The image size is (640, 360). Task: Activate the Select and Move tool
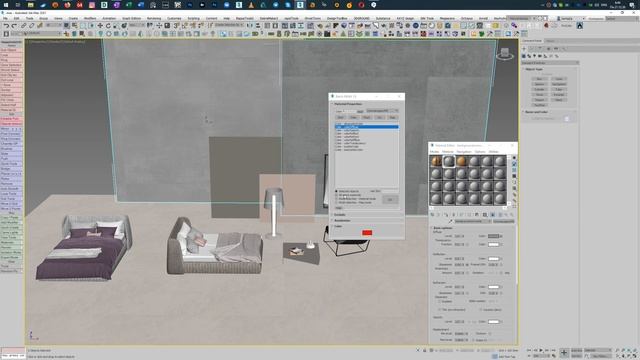coord(100,25)
